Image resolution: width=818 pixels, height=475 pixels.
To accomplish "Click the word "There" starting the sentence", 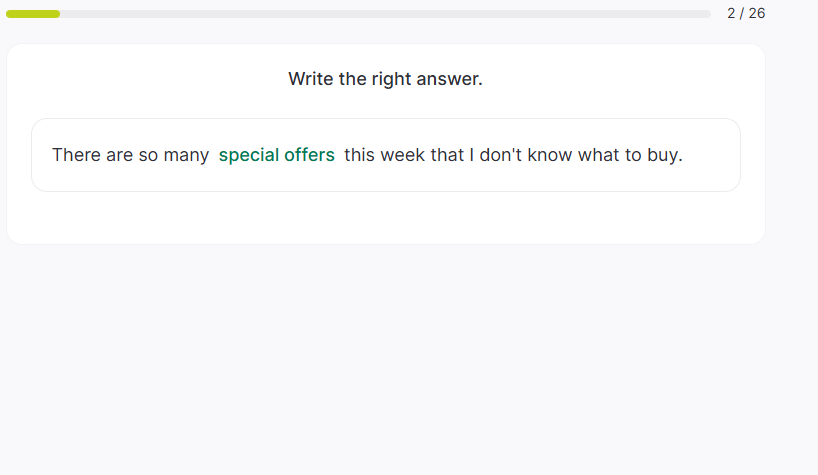I will point(76,155).
